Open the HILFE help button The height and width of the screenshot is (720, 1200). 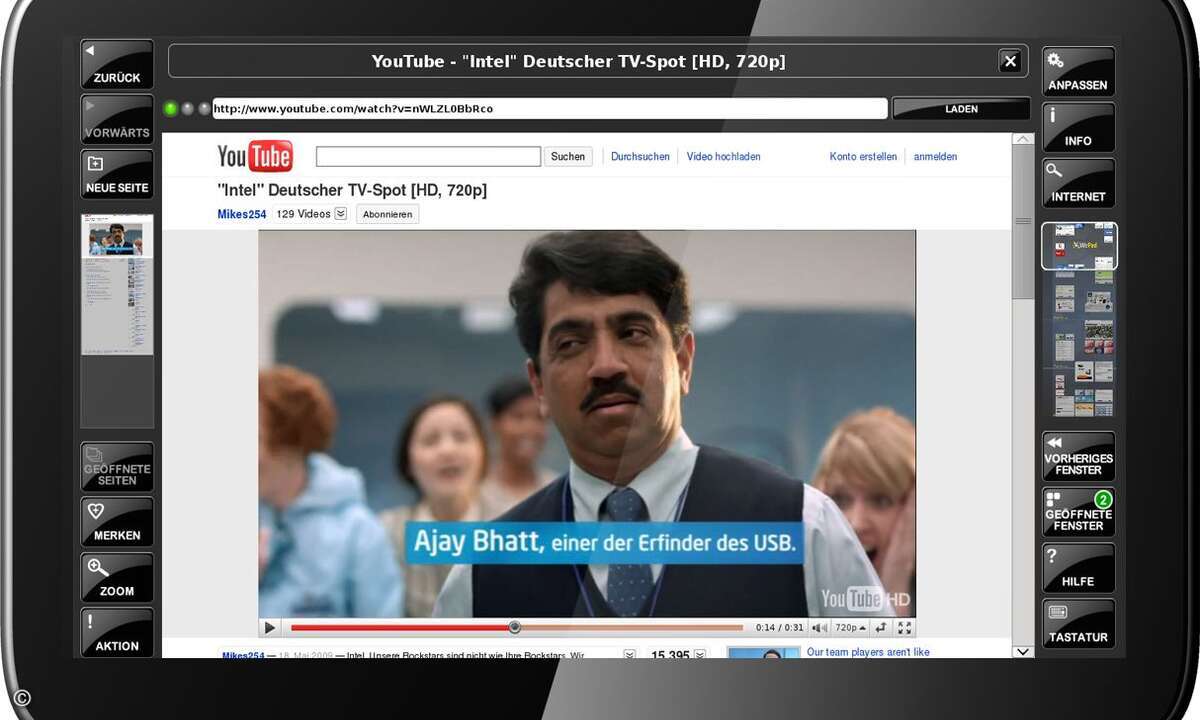point(1078,568)
